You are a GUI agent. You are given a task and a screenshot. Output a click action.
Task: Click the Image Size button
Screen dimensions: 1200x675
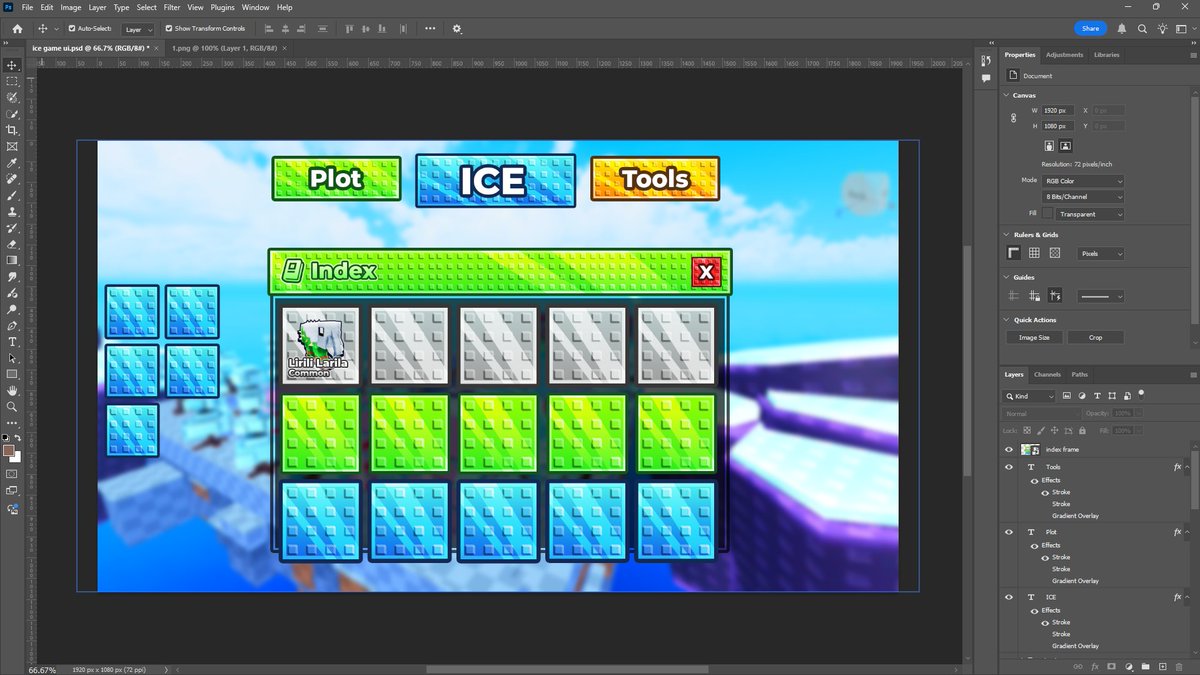(1035, 338)
